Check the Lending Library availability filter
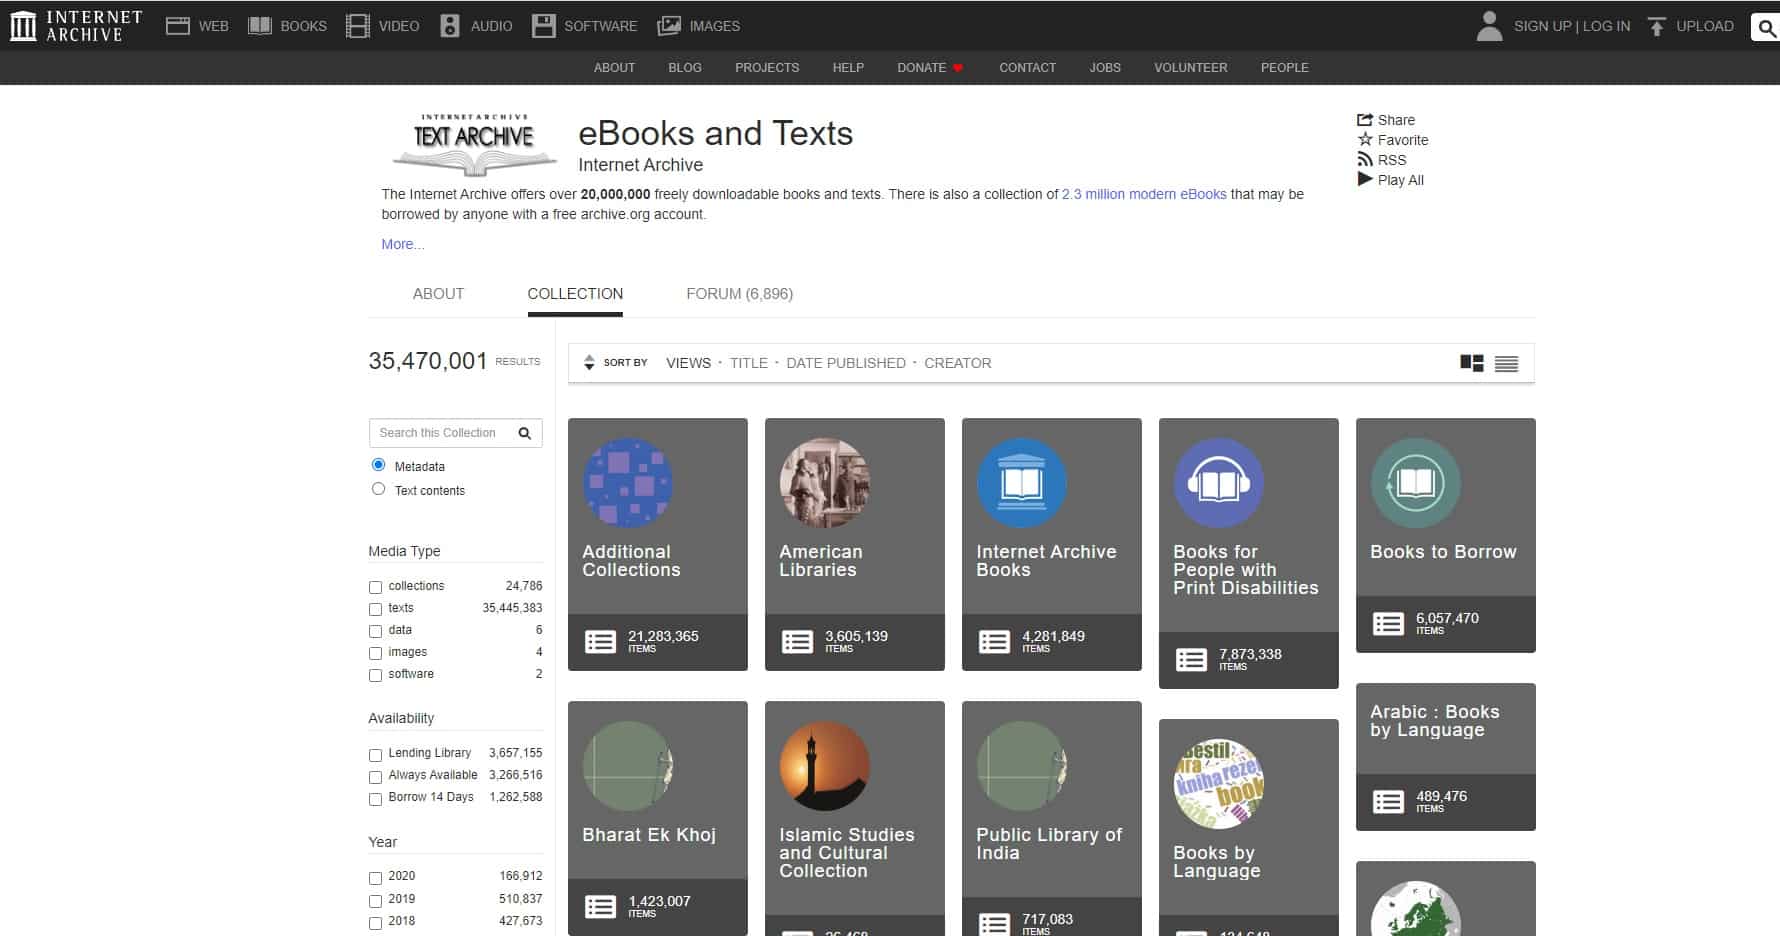 pyautogui.click(x=375, y=754)
